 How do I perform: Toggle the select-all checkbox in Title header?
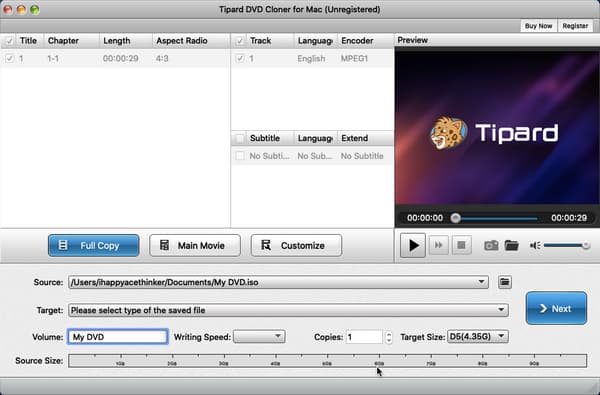(x=9, y=41)
